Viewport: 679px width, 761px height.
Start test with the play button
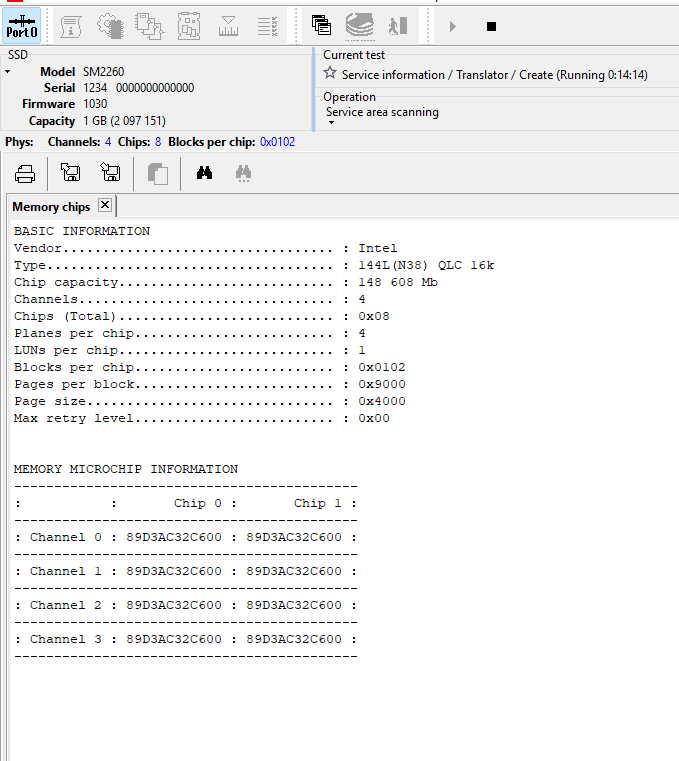point(452,26)
